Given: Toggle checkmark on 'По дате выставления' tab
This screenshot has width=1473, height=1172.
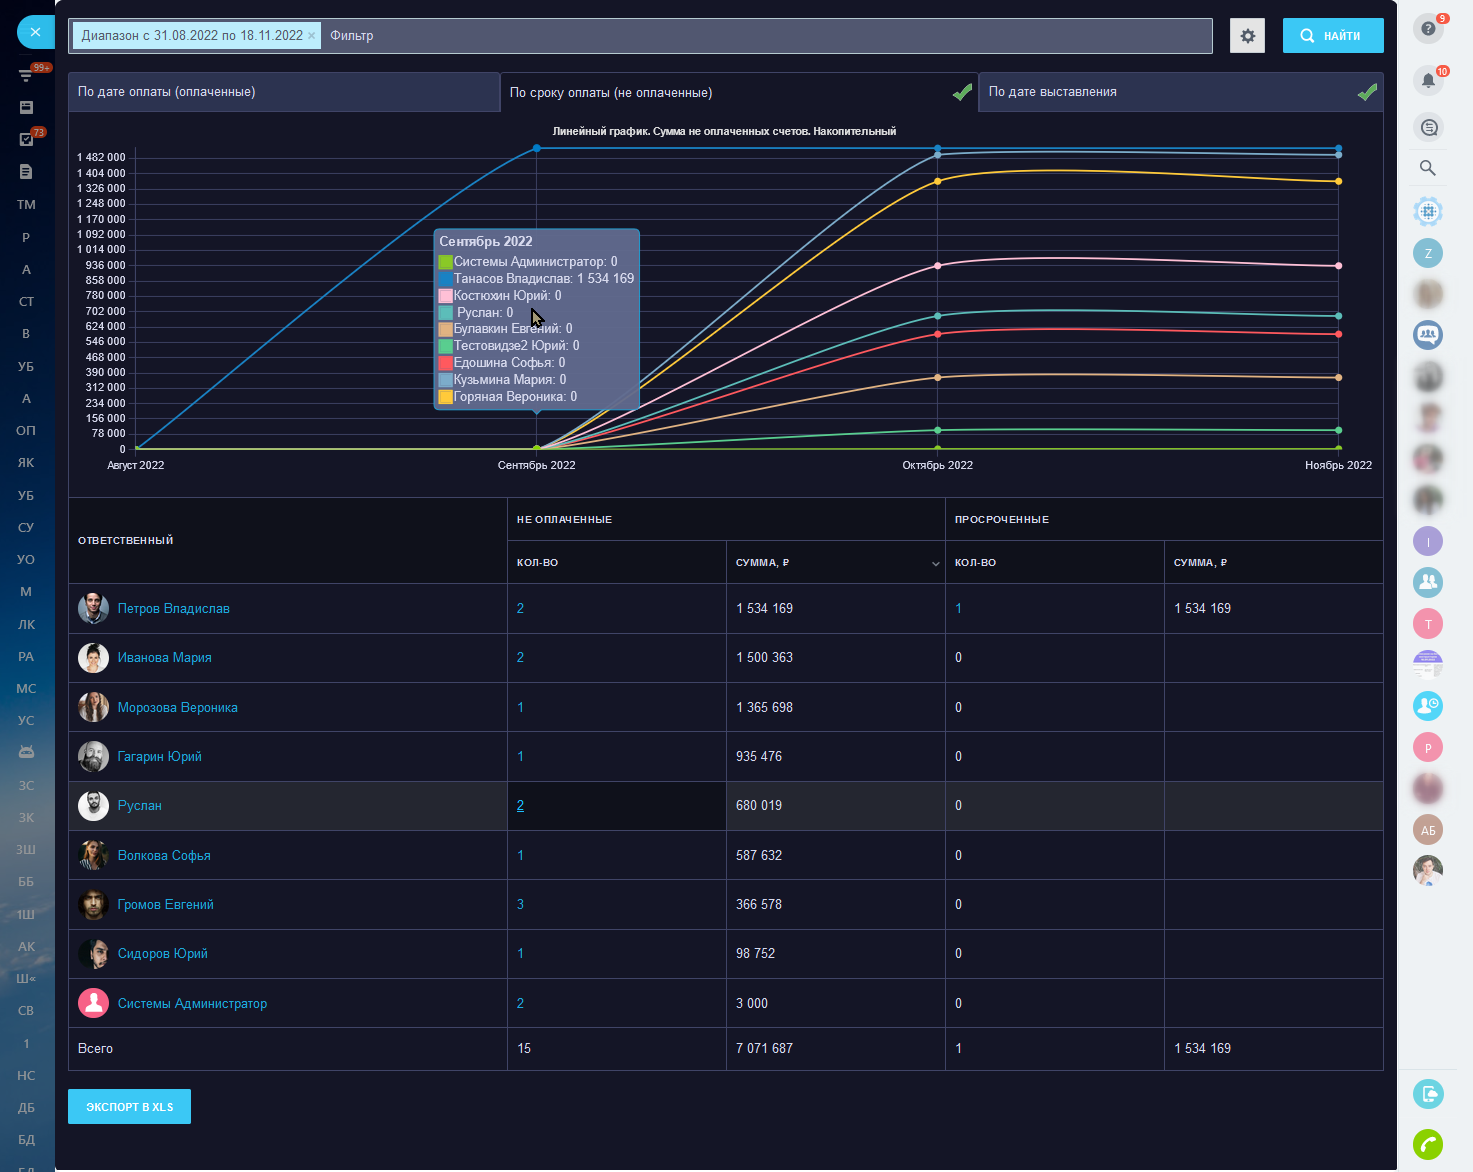Looking at the screenshot, I should (x=1367, y=93).
